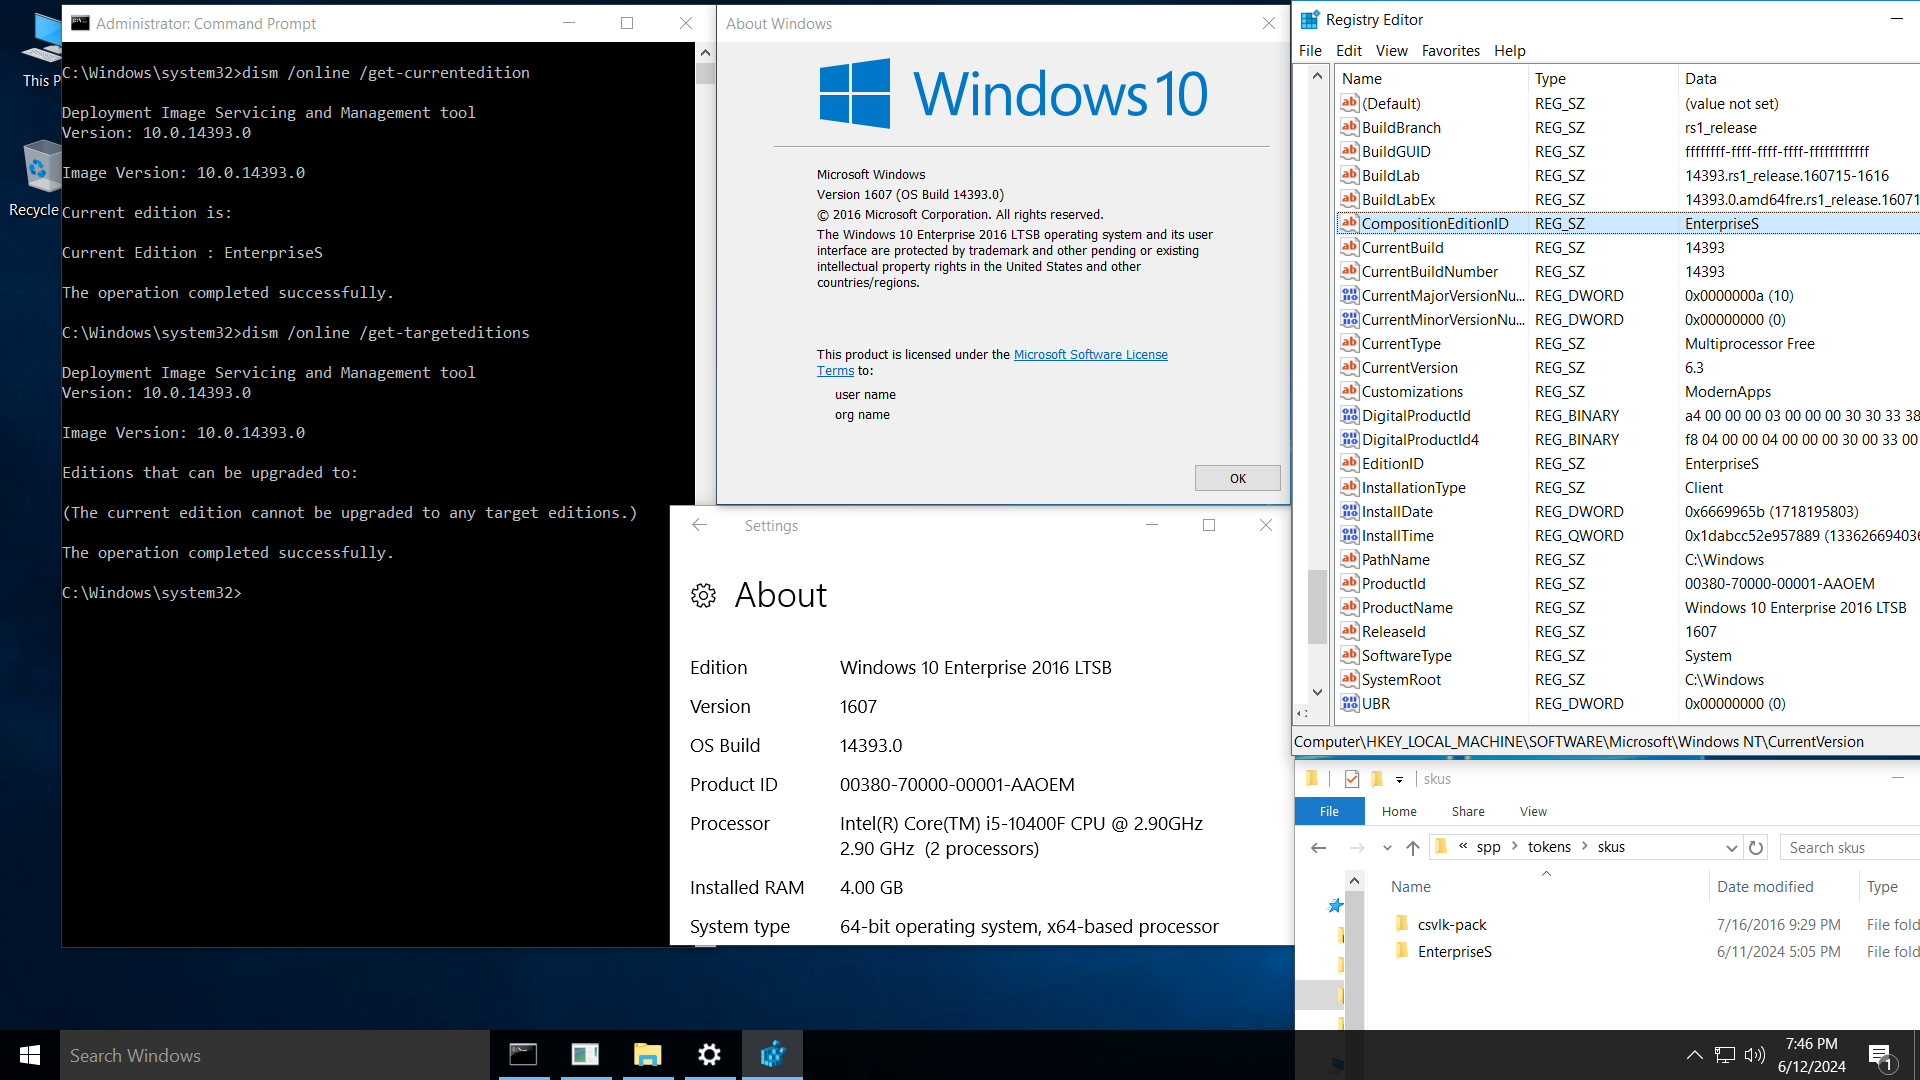1920x1080 pixels.
Task: Click Back arrow in skus Explorer
Action: [x=1318, y=848]
